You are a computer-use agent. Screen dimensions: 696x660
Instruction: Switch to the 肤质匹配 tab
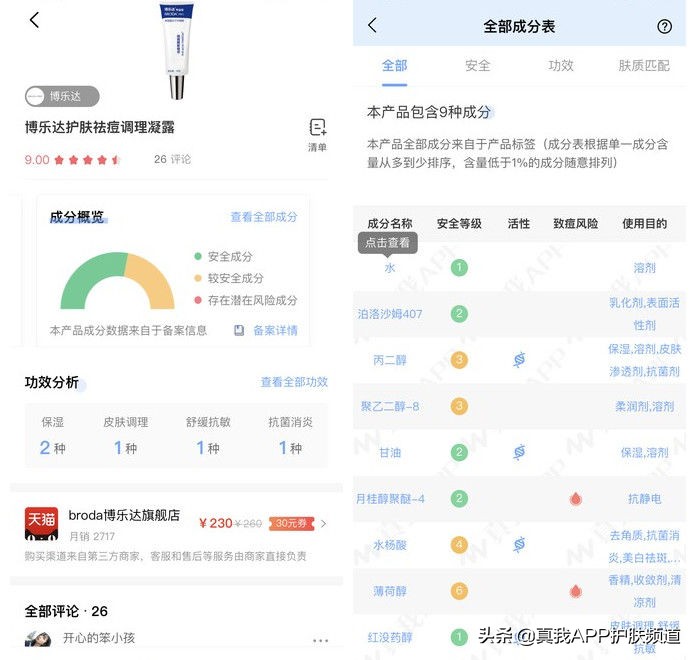point(644,66)
